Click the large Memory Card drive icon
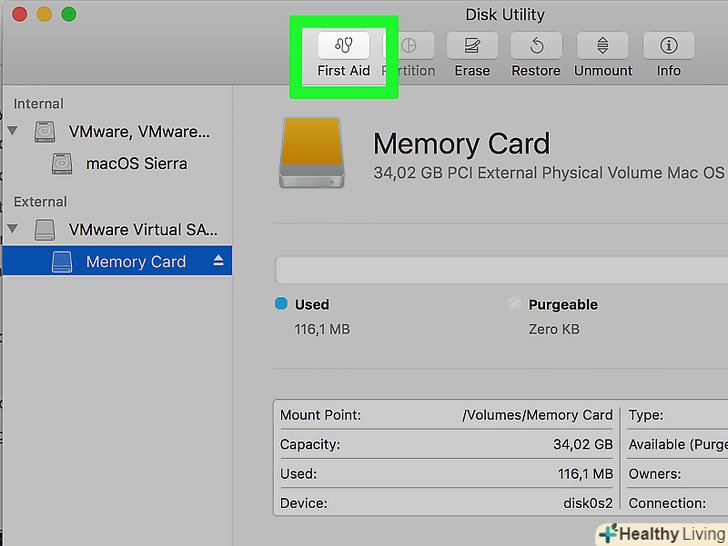The width and height of the screenshot is (728, 546). tap(310, 150)
